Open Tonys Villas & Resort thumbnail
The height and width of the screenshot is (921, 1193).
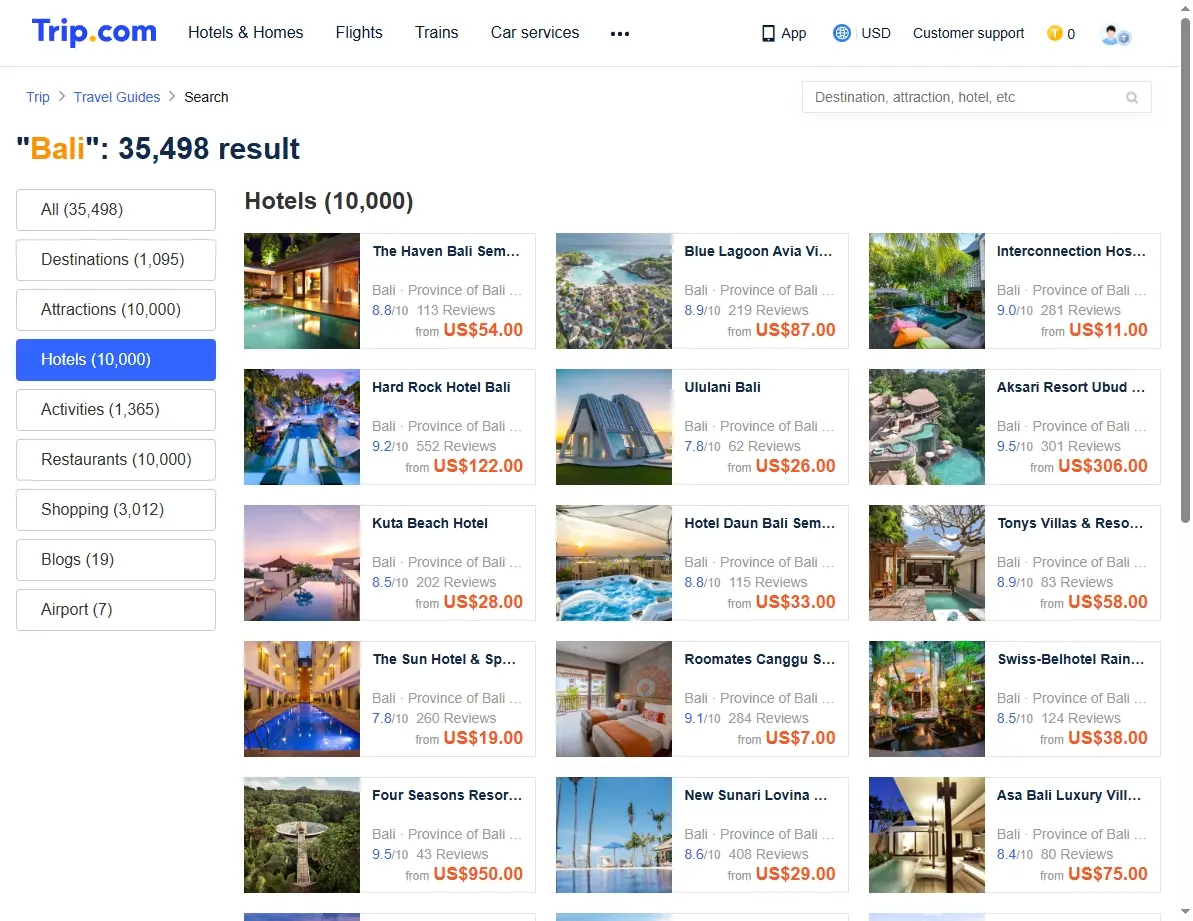pos(927,564)
